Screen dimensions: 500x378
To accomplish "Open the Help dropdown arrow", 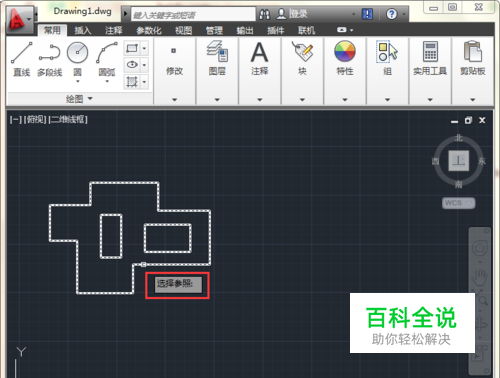I will 404,14.
